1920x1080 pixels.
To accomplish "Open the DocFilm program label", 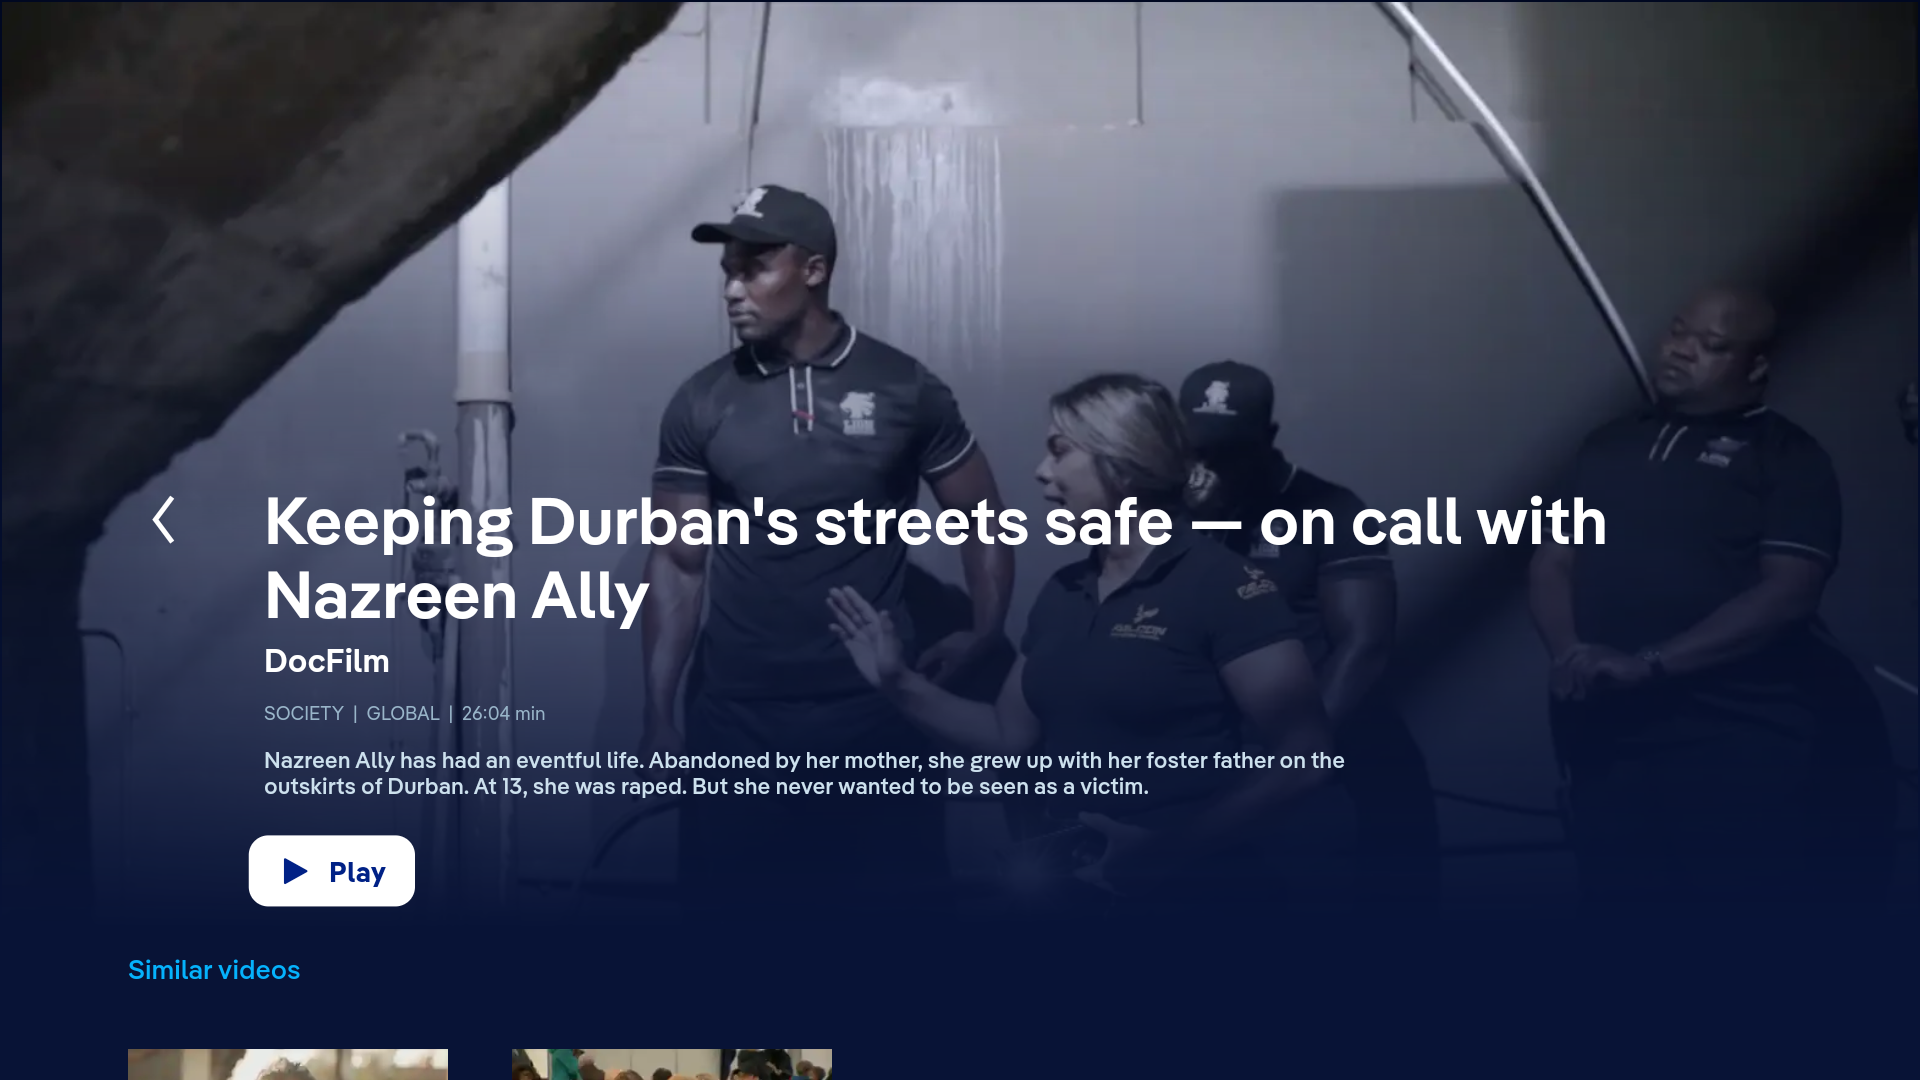I will click(327, 661).
